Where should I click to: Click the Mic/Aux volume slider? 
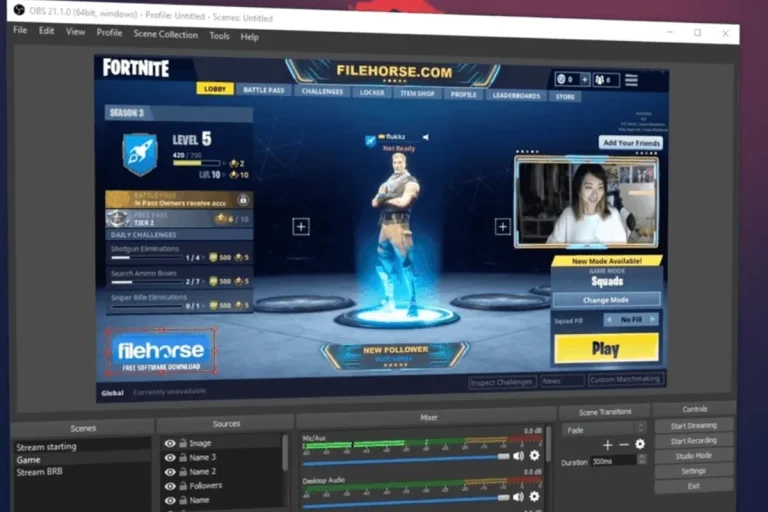point(406,459)
